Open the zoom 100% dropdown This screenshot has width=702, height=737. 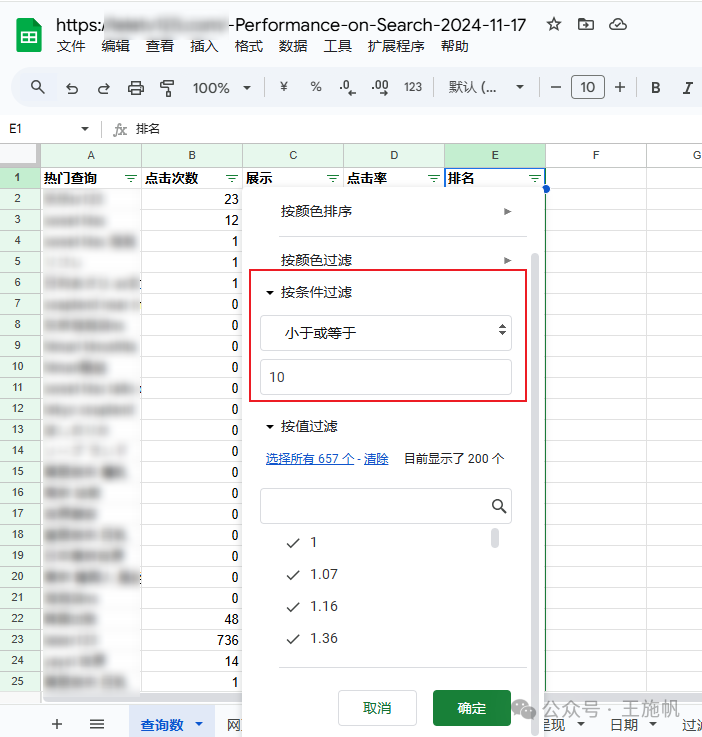222,88
